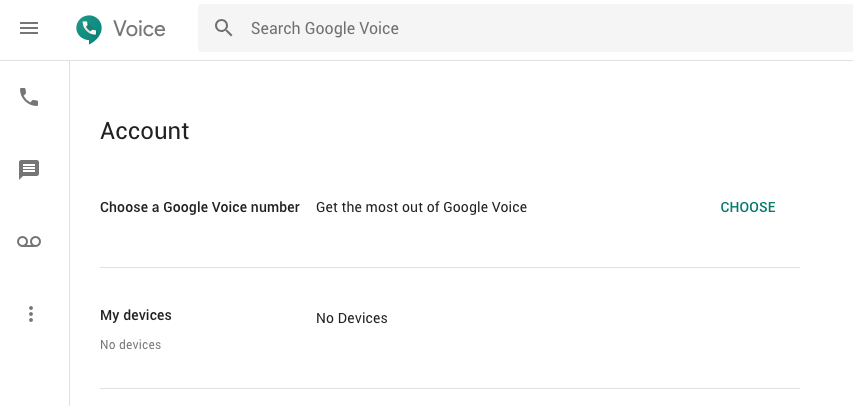Click the header's bottom border line
The image size is (853, 406).
(450, 60)
